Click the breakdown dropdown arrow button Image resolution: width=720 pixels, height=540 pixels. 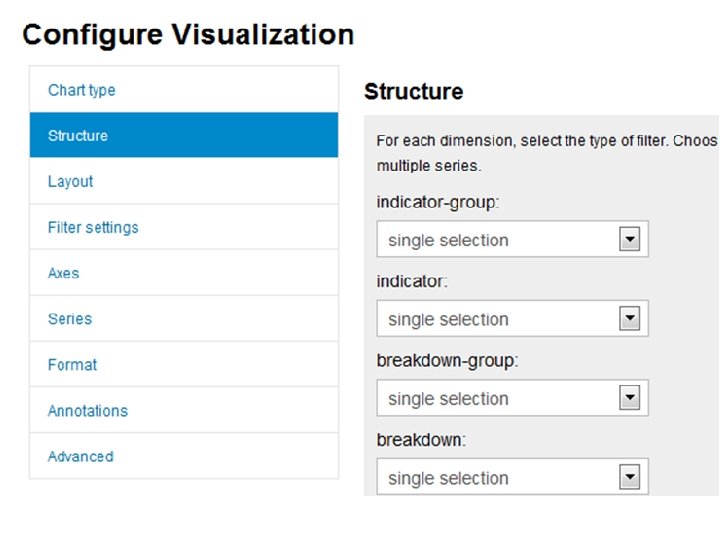point(629,478)
